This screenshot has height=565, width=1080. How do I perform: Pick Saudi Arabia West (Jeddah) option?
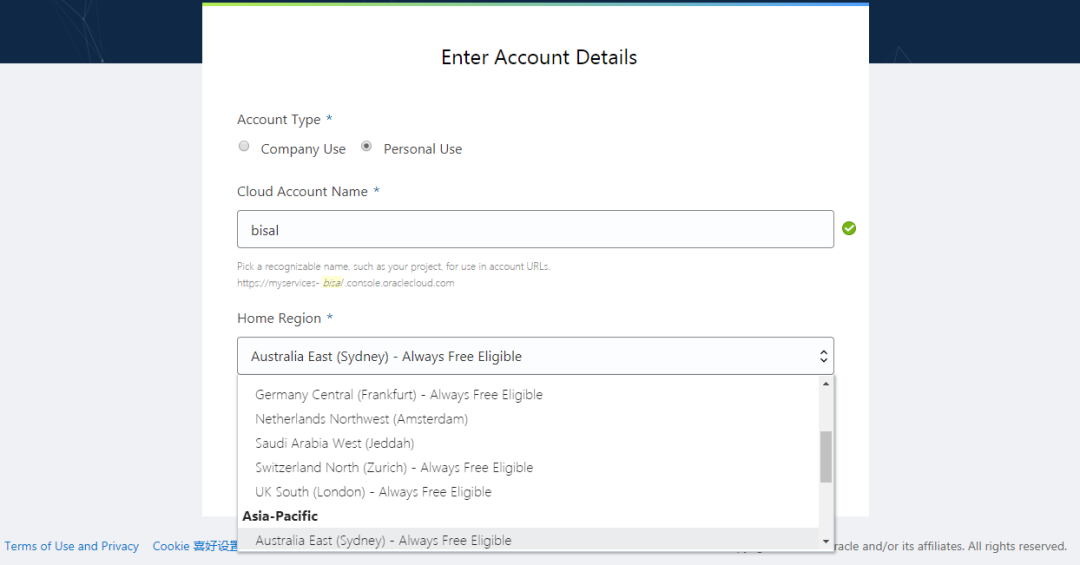334,443
